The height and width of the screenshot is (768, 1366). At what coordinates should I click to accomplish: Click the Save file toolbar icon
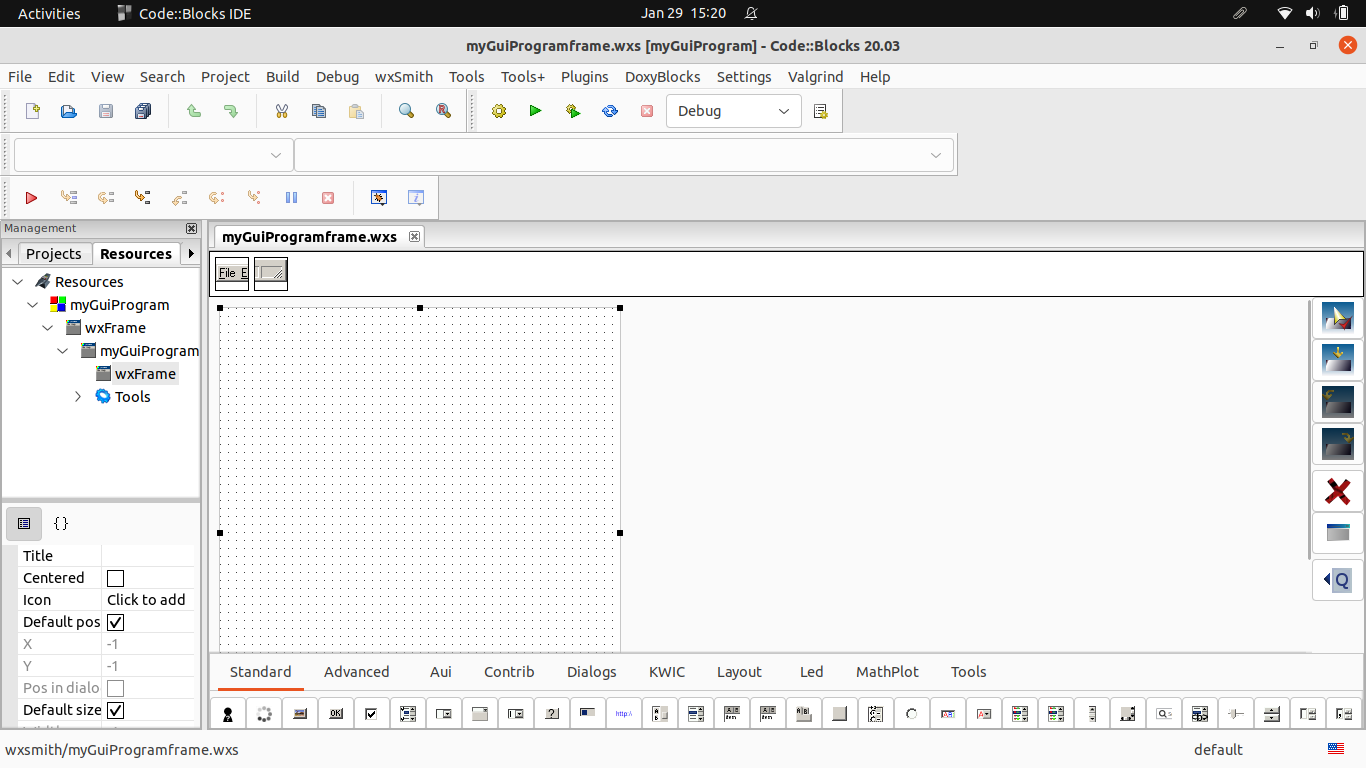pos(106,111)
